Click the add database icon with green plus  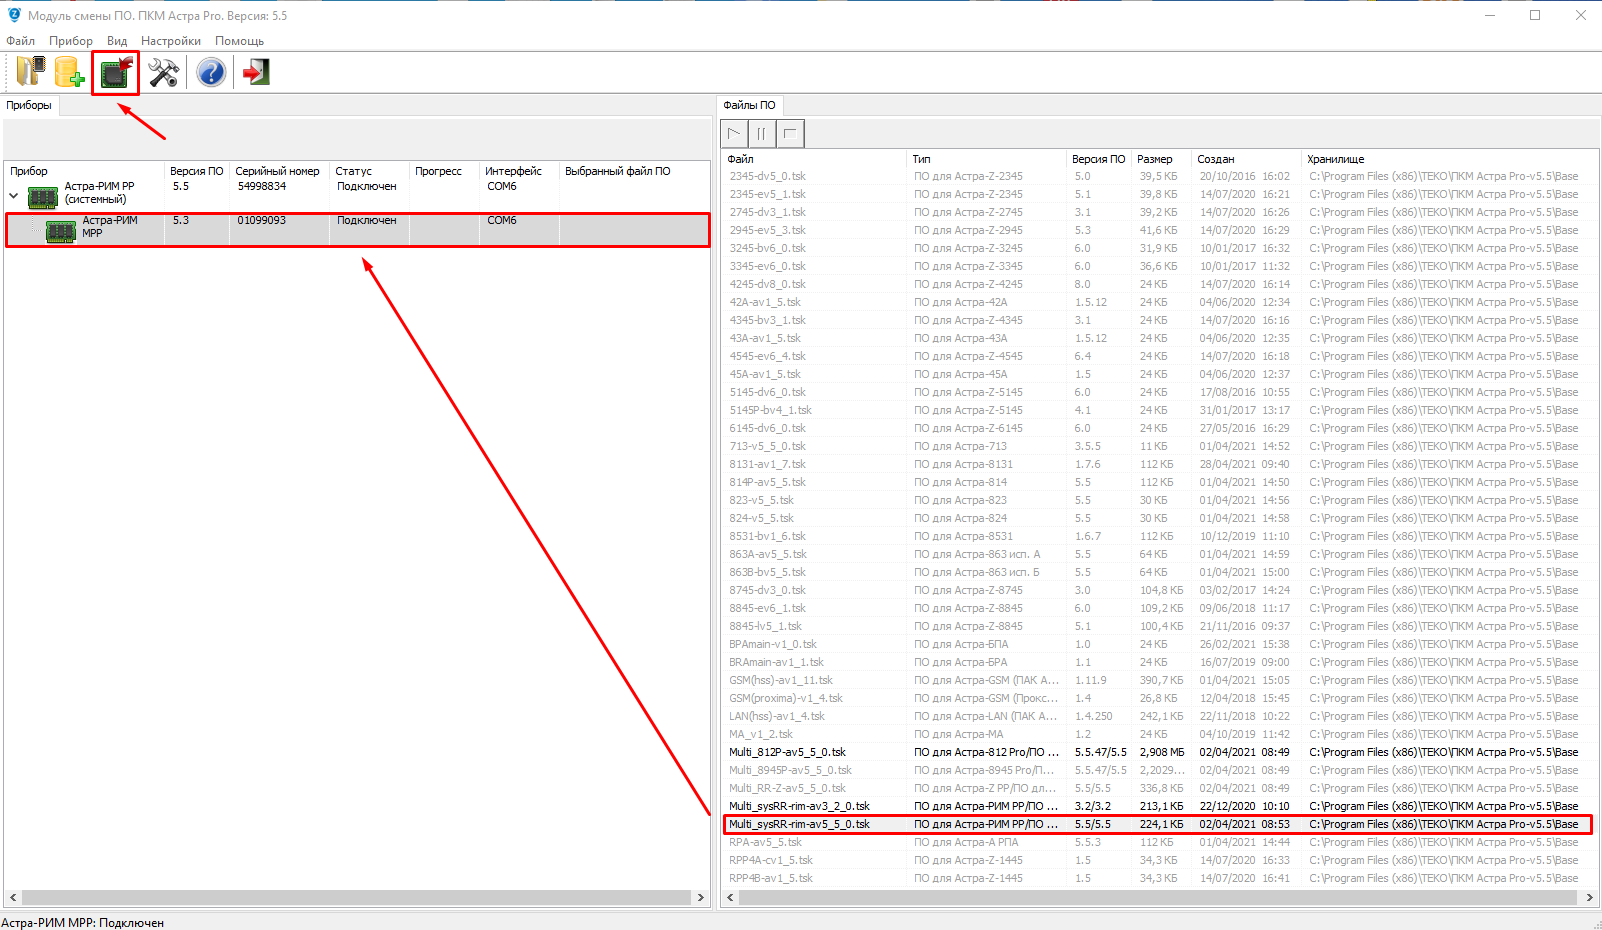[69, 72]
